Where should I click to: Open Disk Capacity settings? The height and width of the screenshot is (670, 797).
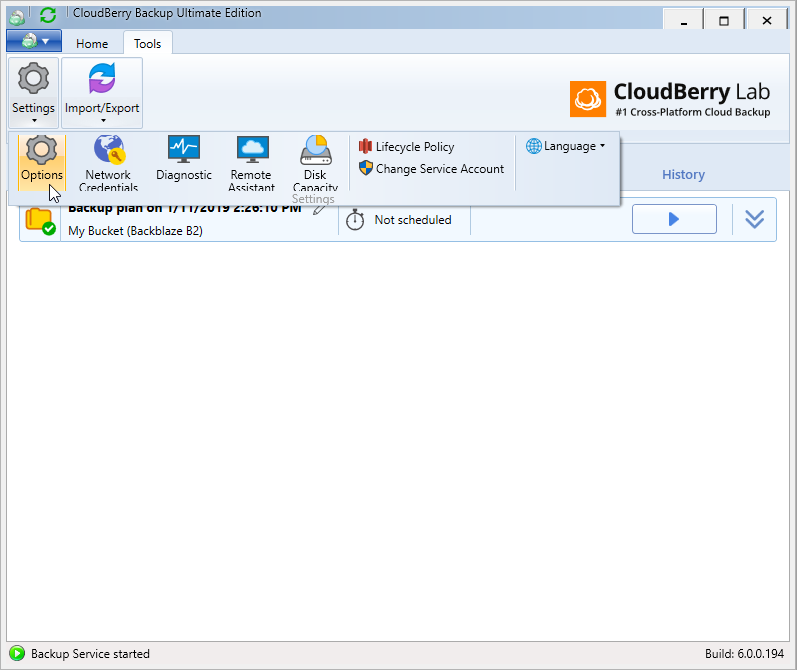pyautogui.click(x=315, y=162)
